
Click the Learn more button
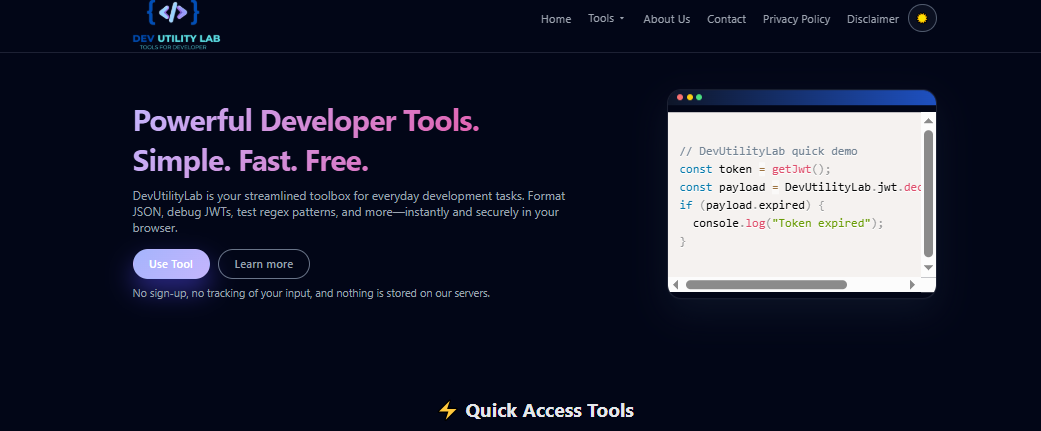264,264
